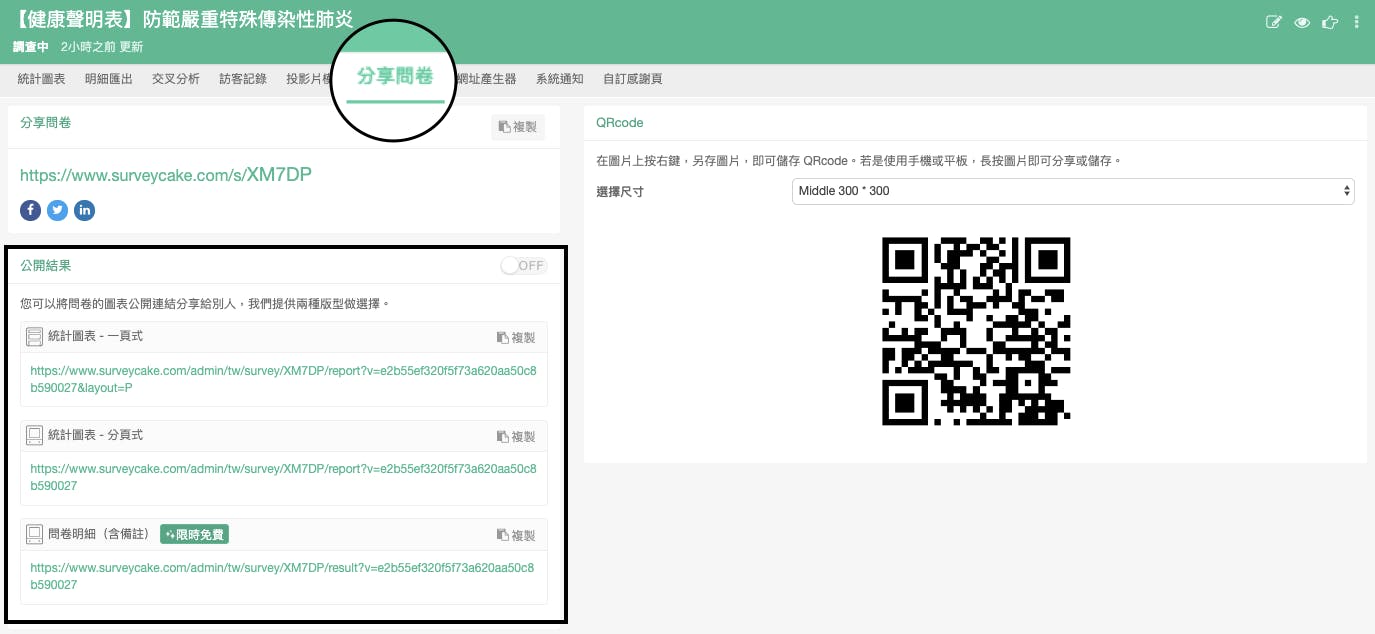Click the 選擇尺寸 label
The height and width of the screenshot is (634, 1375).
(x=620, y=191)
